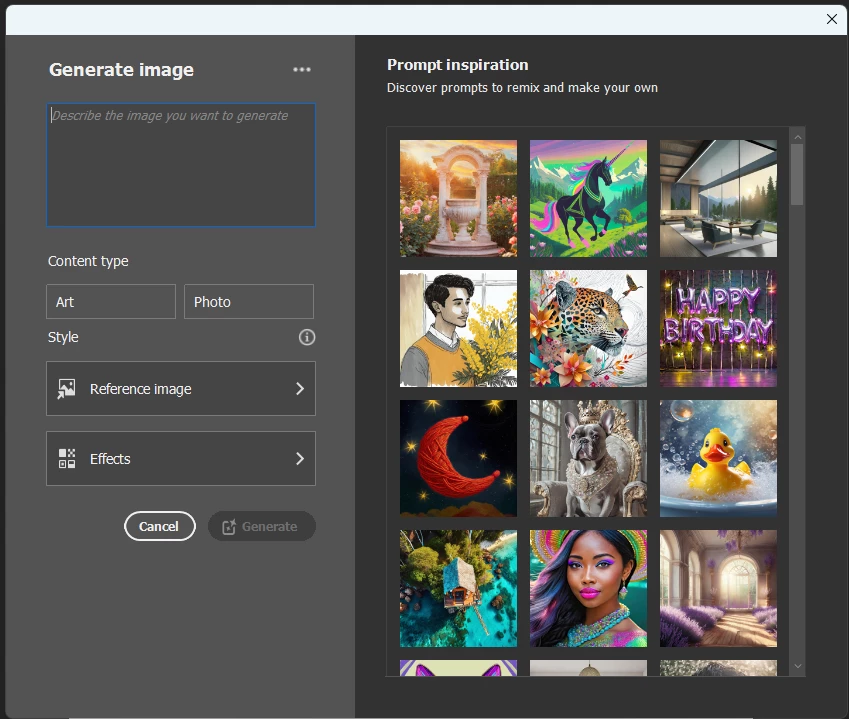Image resolution: width=849 pixels, height=719 pixels.
Task: Click the Style label
Action: [63, 337]
